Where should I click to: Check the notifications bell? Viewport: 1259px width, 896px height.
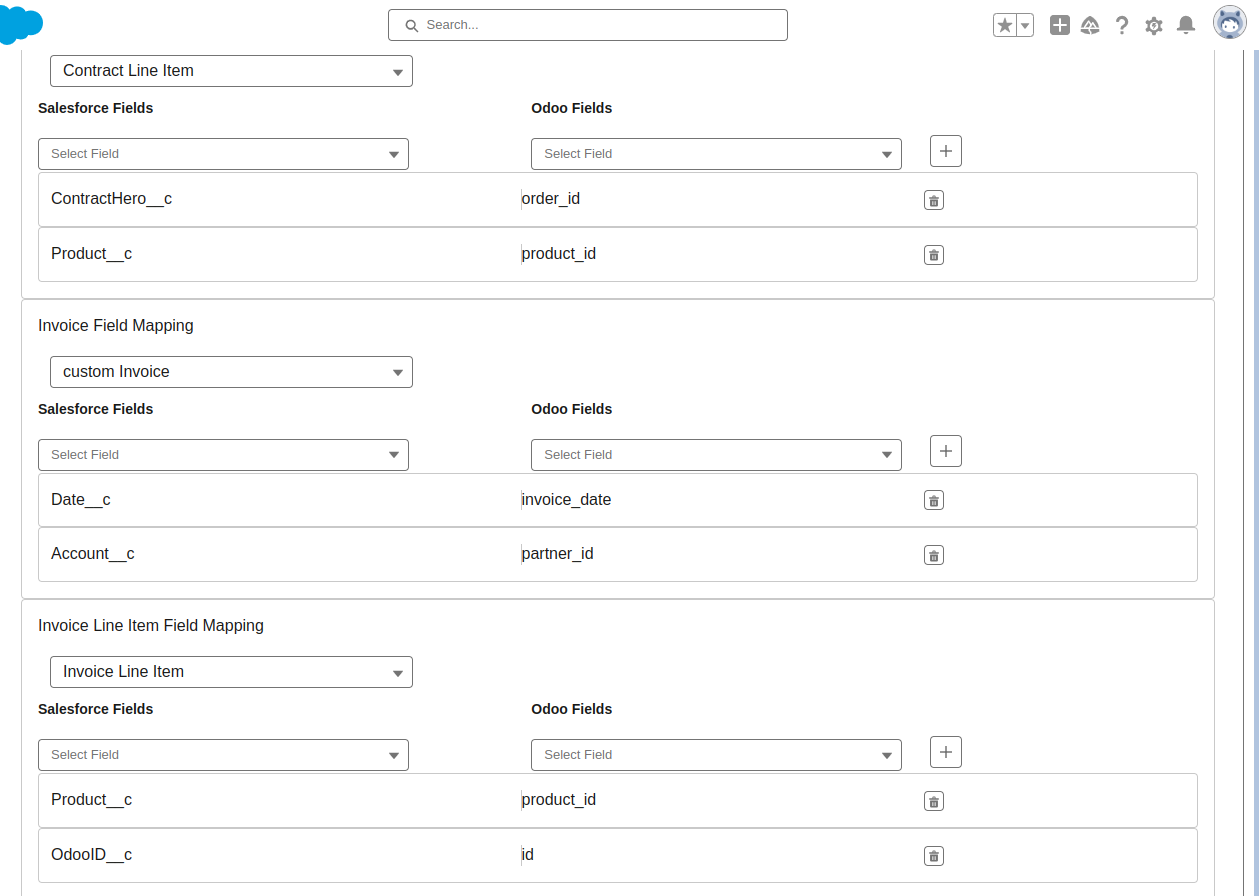[1185, 25]
